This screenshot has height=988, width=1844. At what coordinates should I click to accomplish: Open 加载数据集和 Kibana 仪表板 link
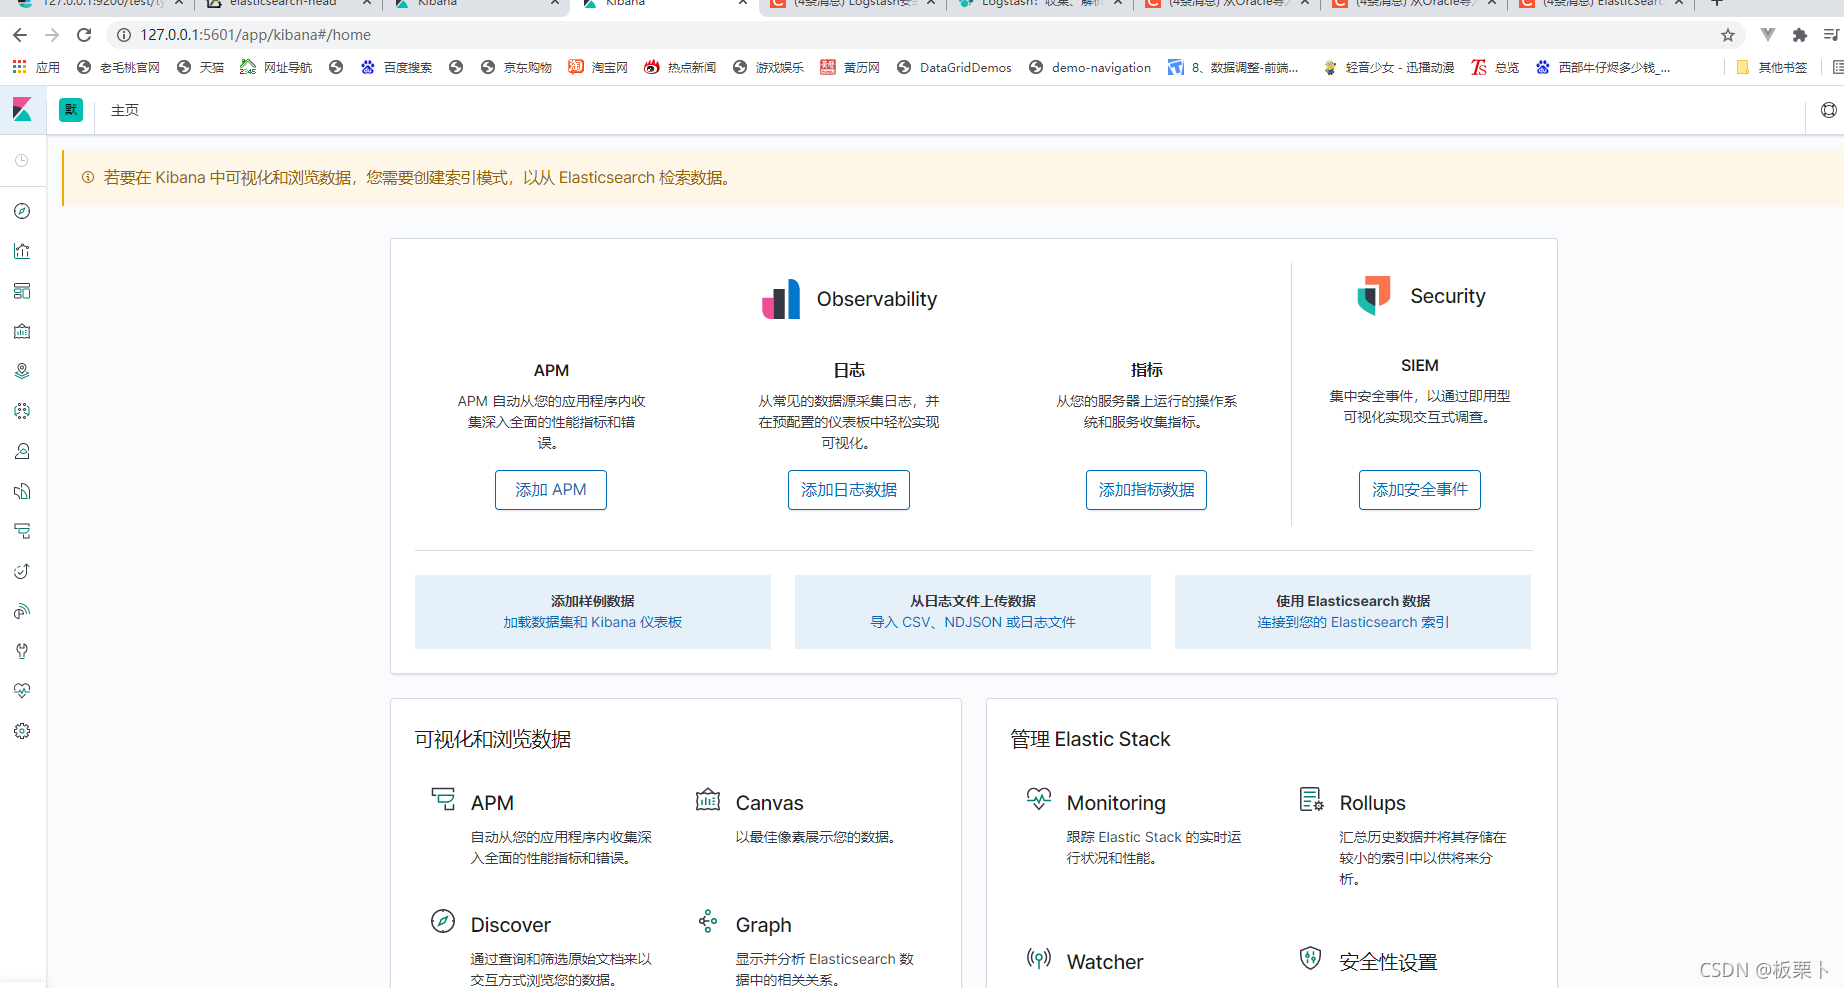point(593,622)
